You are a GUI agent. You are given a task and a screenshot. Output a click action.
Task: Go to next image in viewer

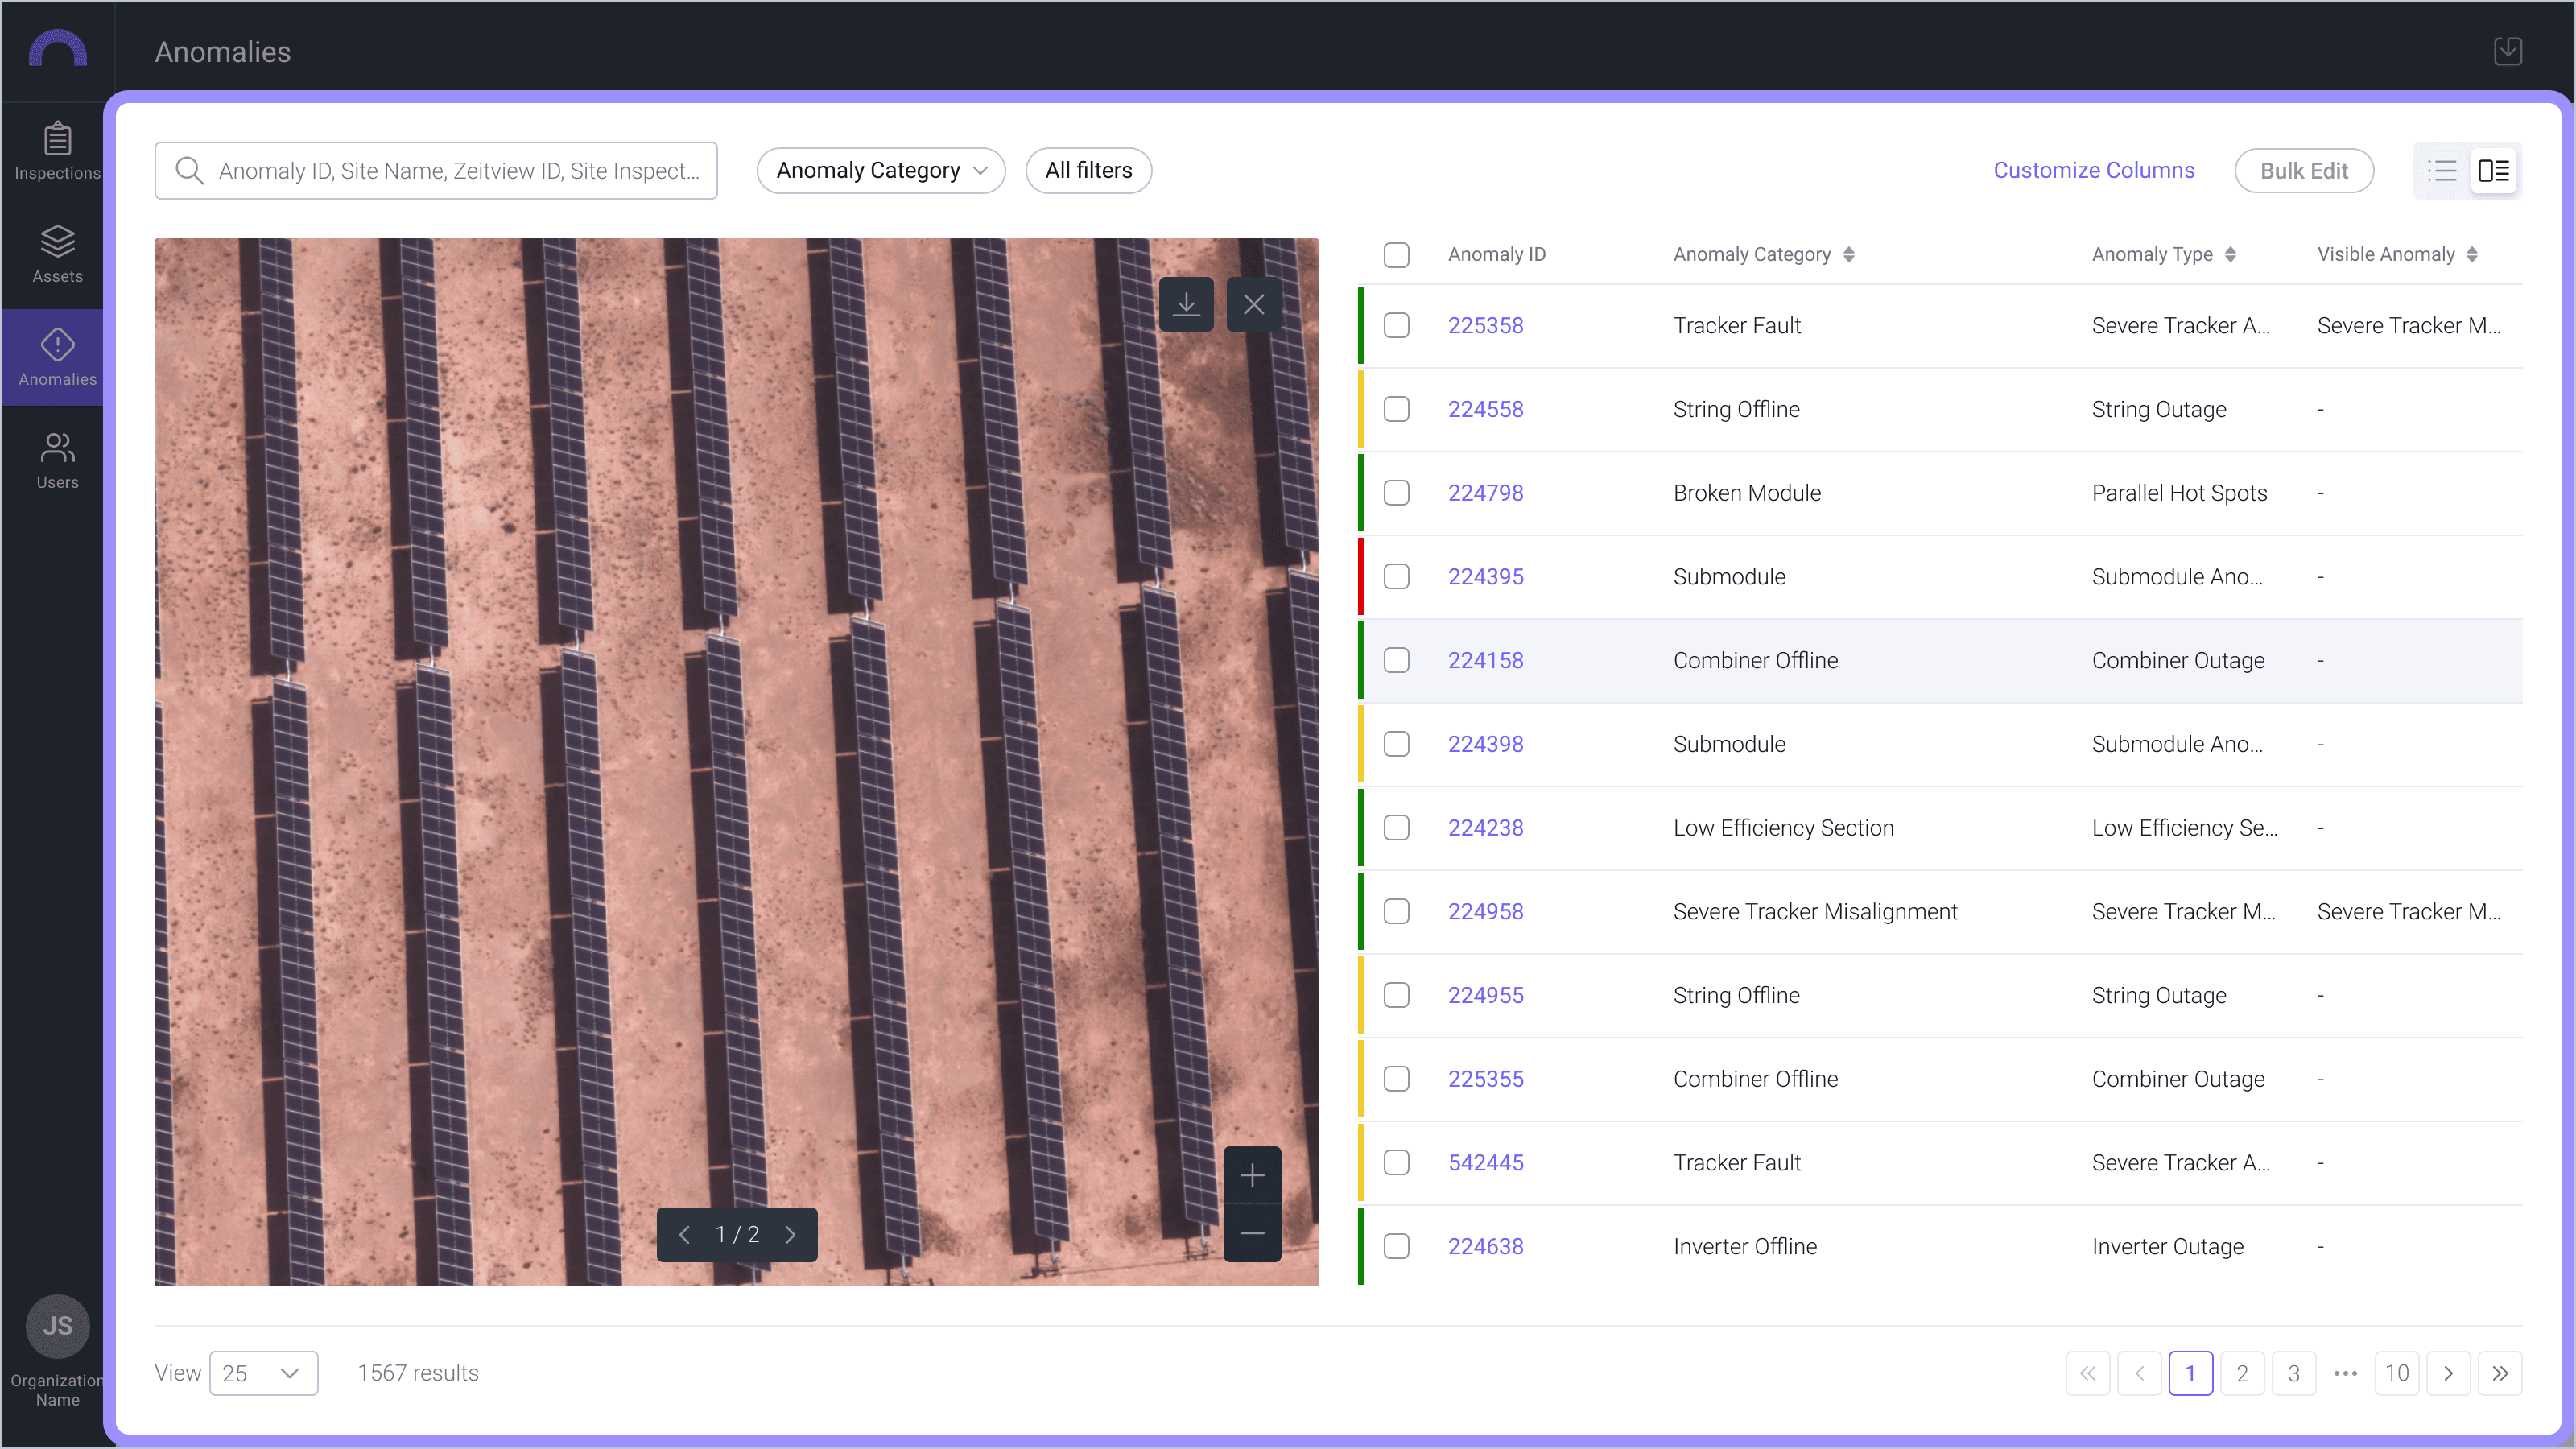[x=790, y=1235]
